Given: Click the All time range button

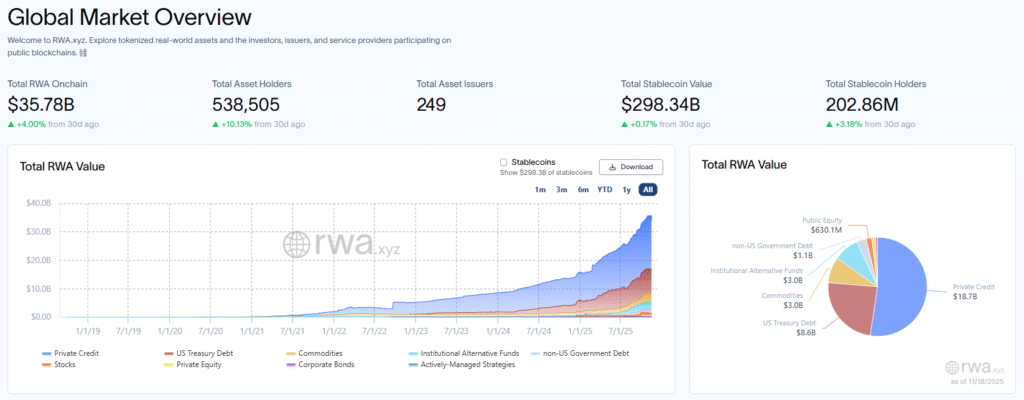Looking at the screenshot, I should pyautogui.click(x=648, y=189).
